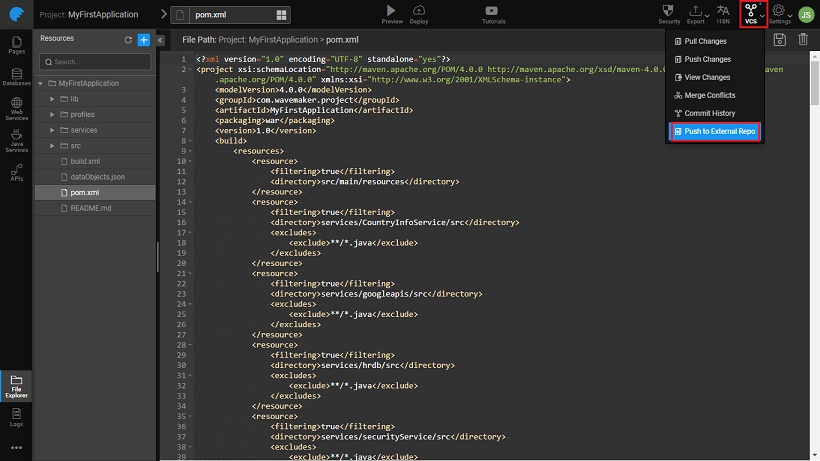Refresh the Resources file list

[128, 39]
